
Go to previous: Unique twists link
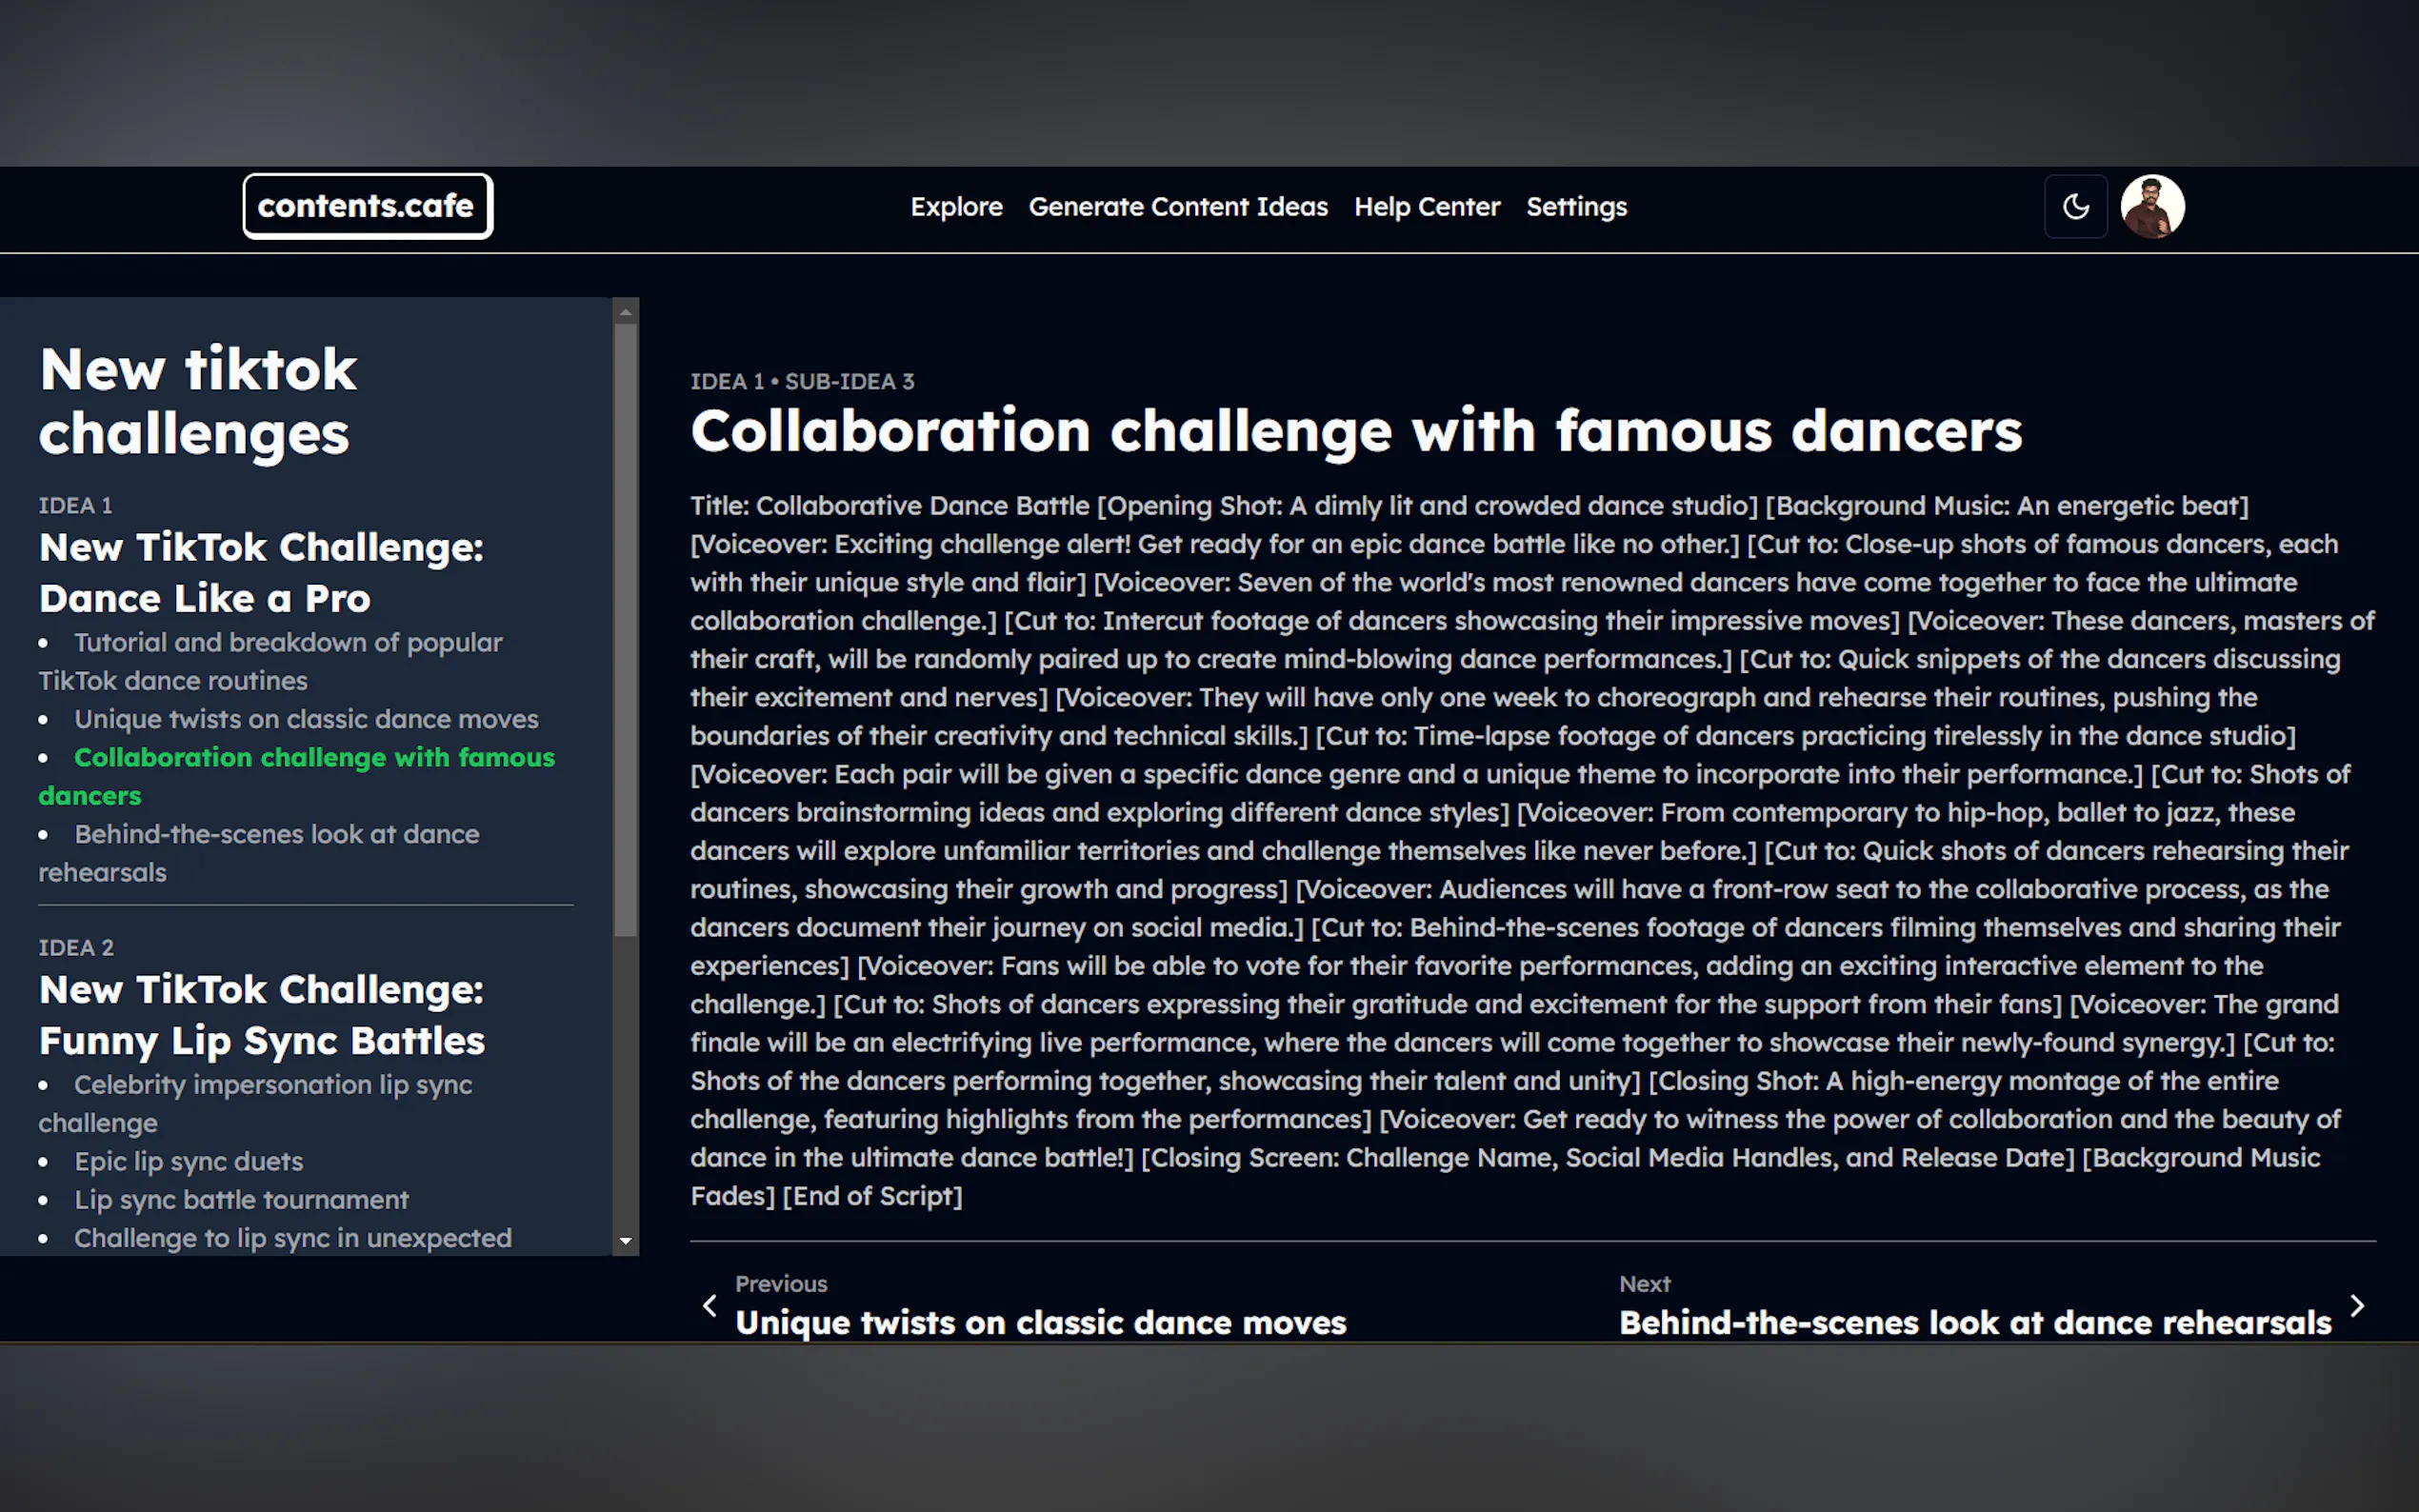[x=1040, y=1322]
